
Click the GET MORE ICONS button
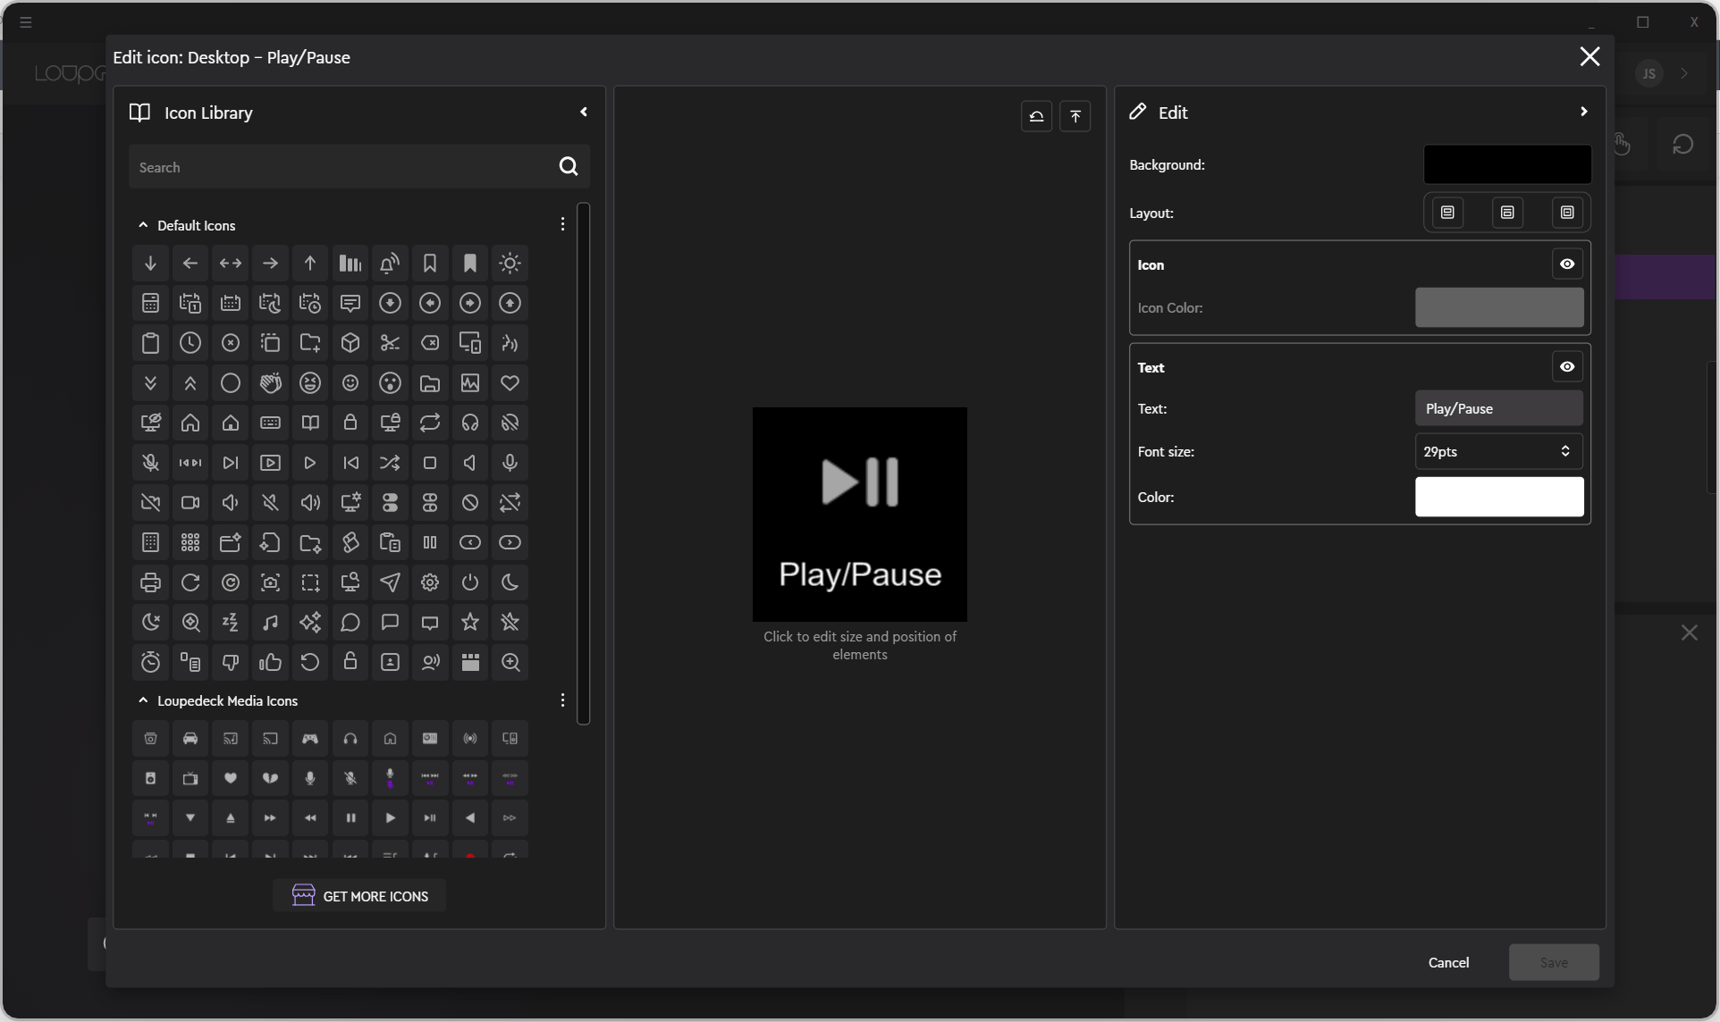359,895
